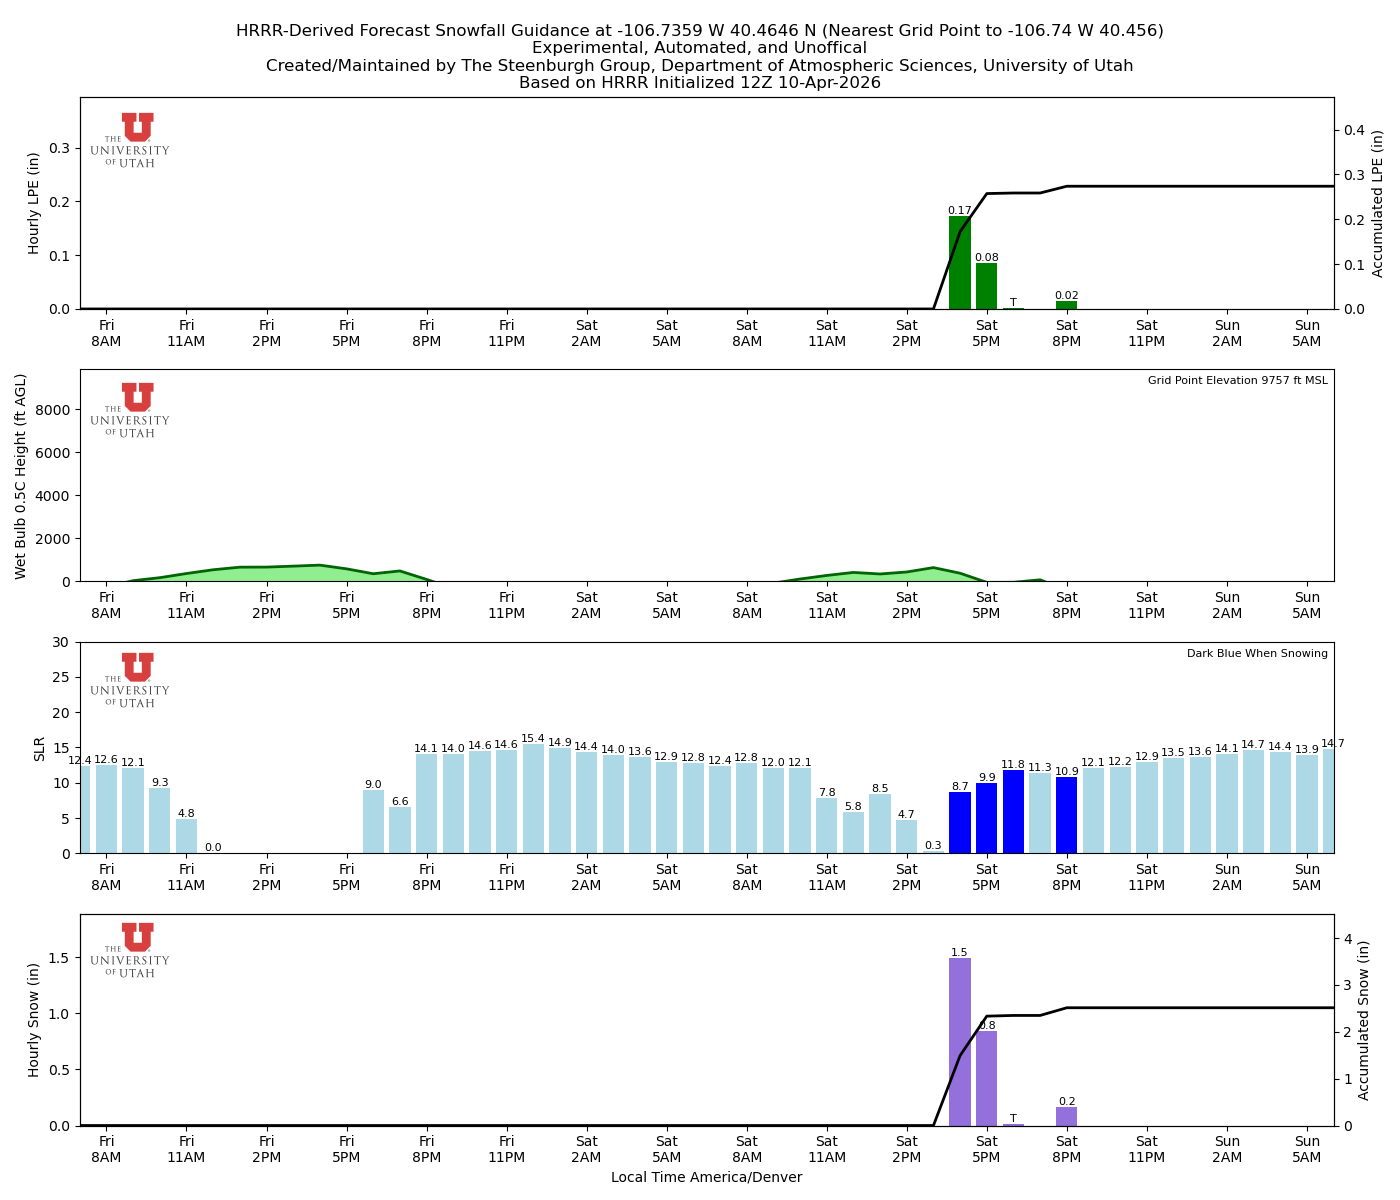This screenshot has height=1200, width=1400.
Task: Expand the 'Dark Blue When Snowing' legend note
Action: [1256, 652]
